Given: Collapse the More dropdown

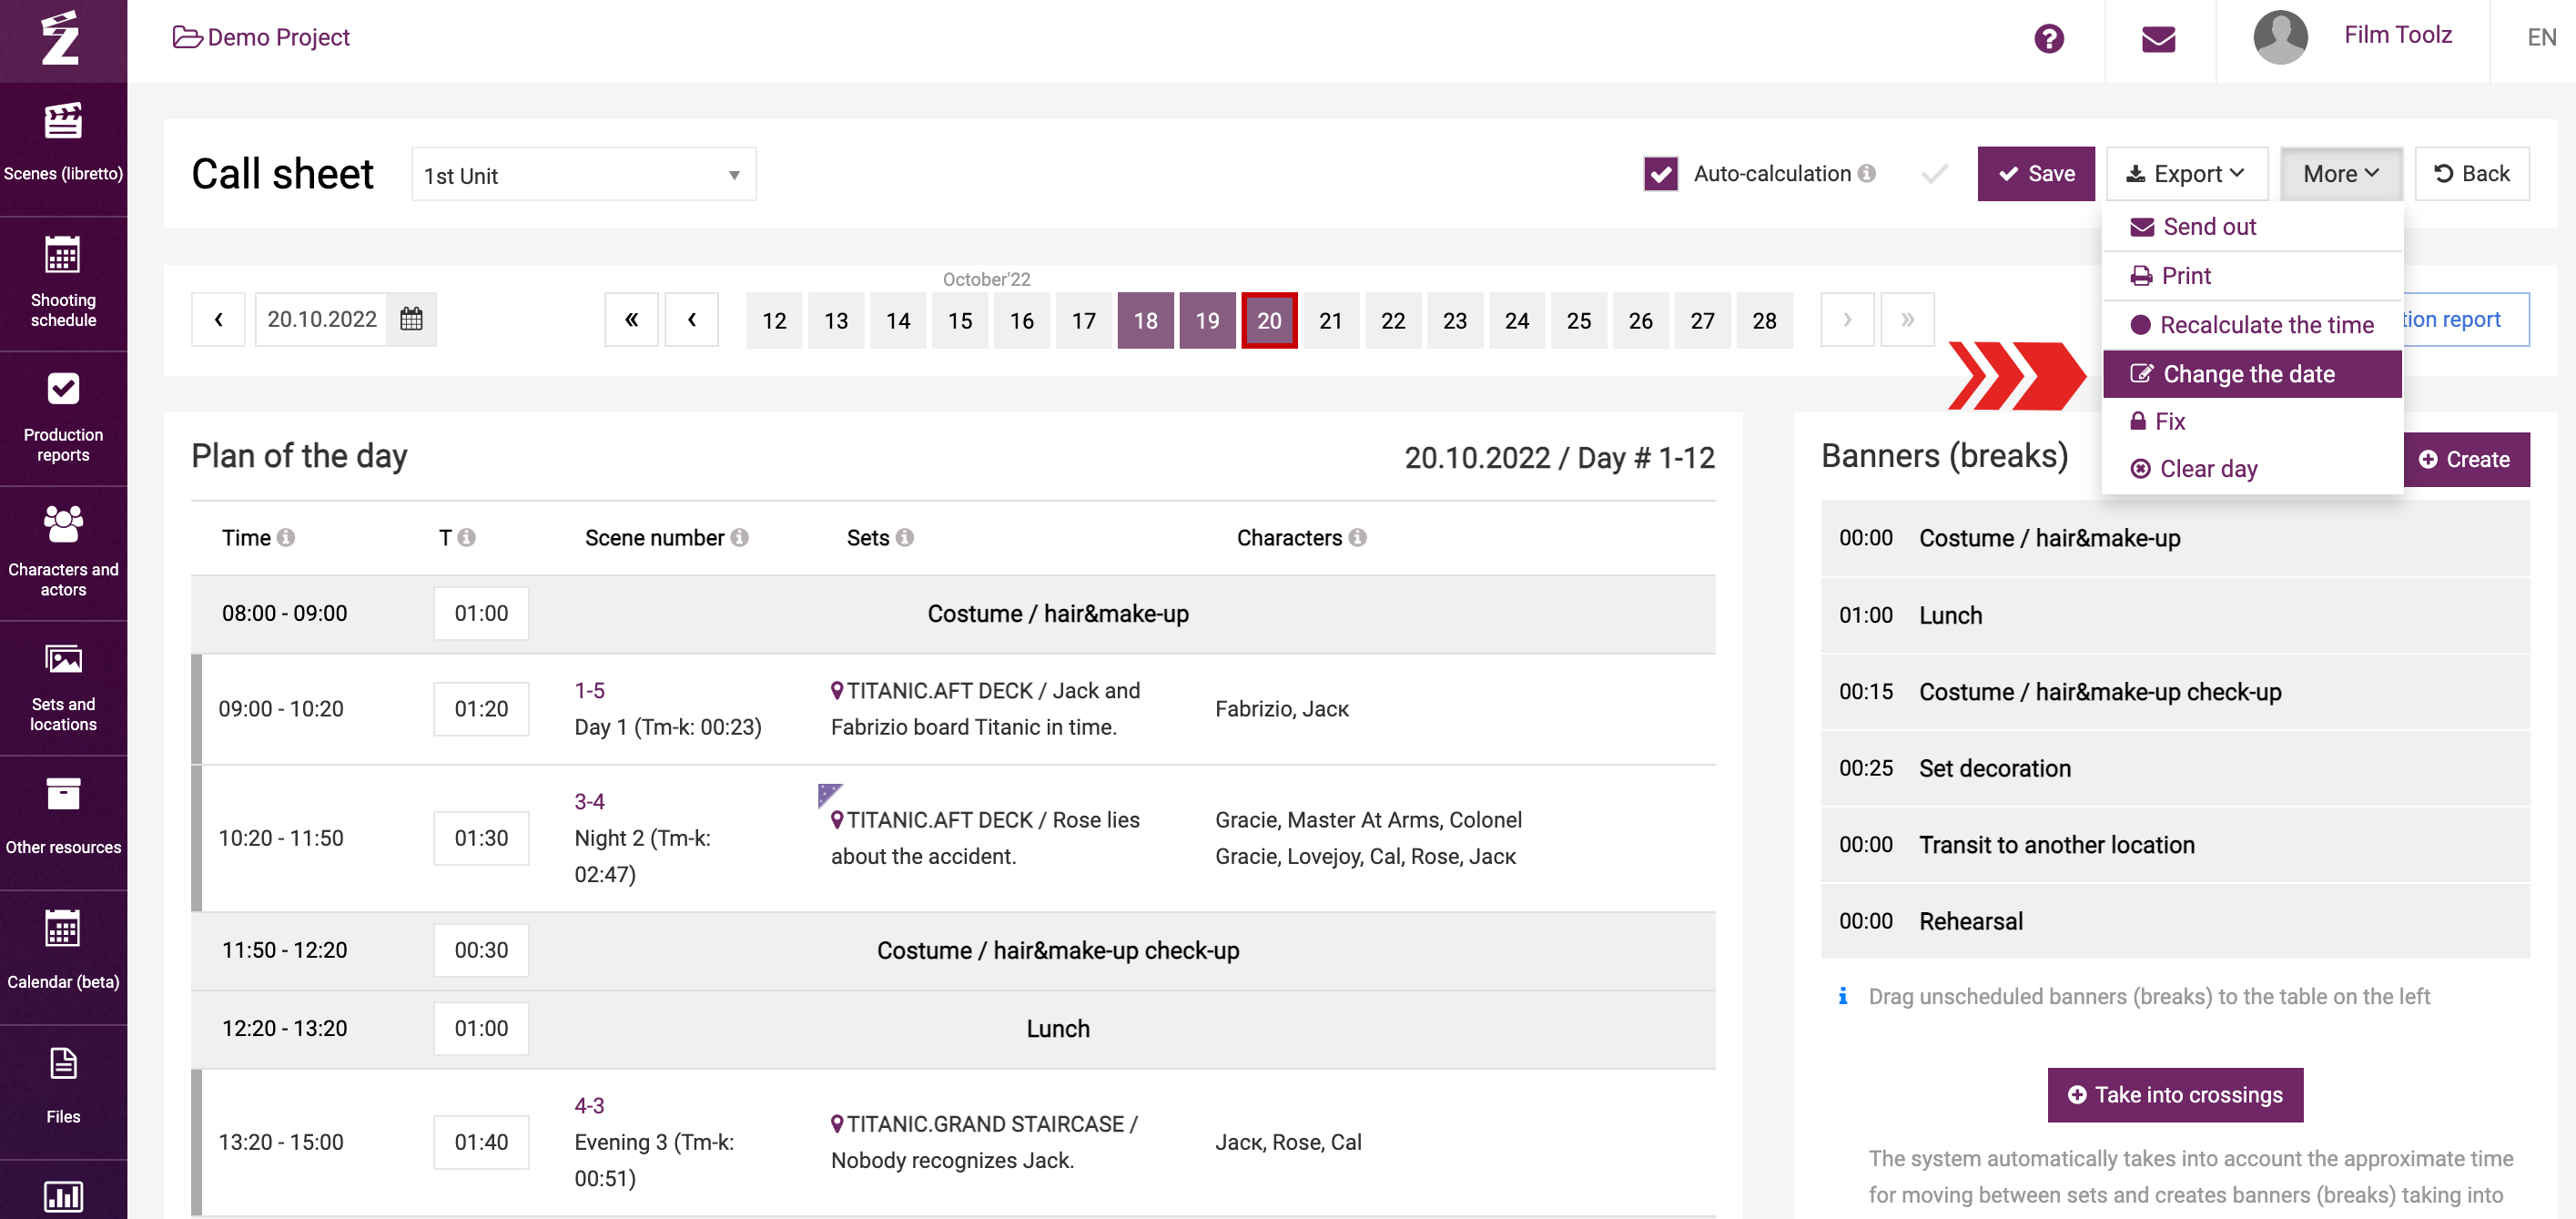Looking at the screenshot, I should tap(2340, 174).
